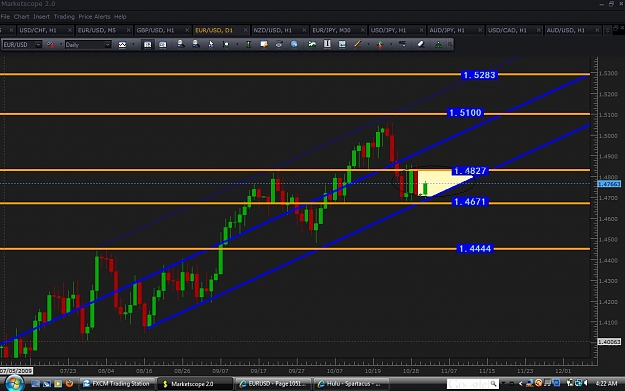
Task: Open Hulu - Spartacus window in the taskbar
Action: (x=351, y=384)
